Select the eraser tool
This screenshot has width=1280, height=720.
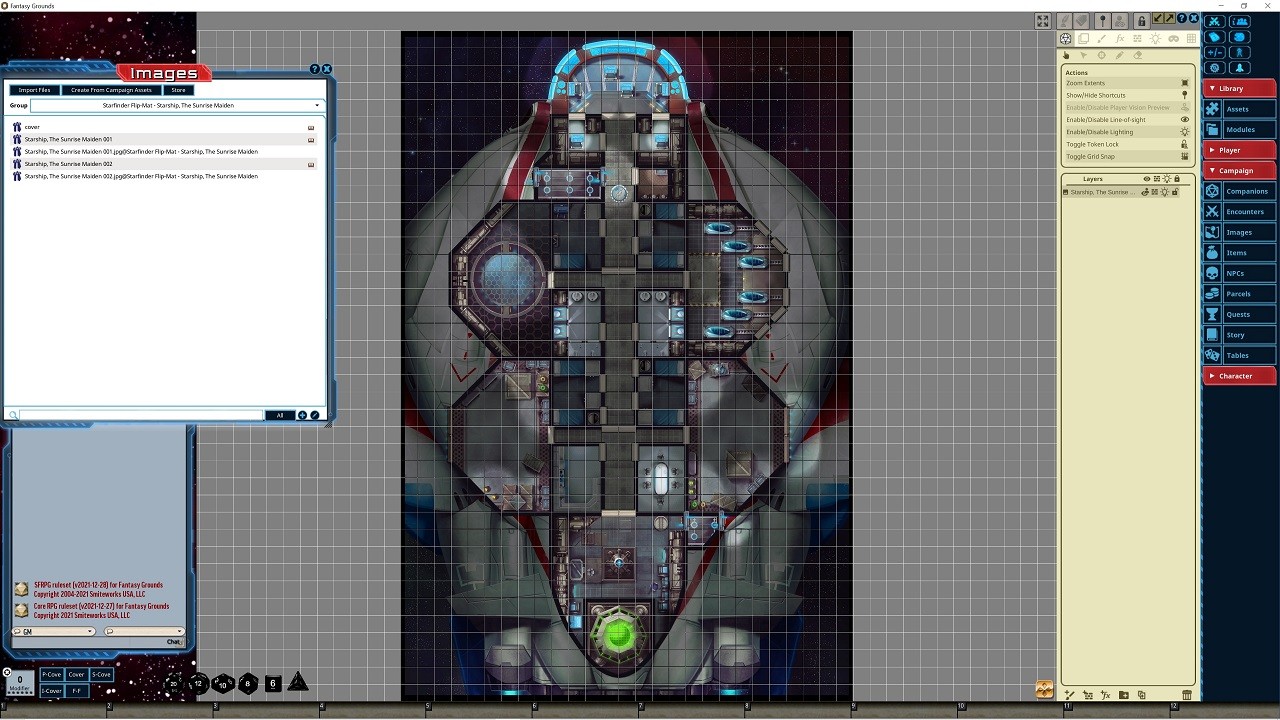point(1138,55)
